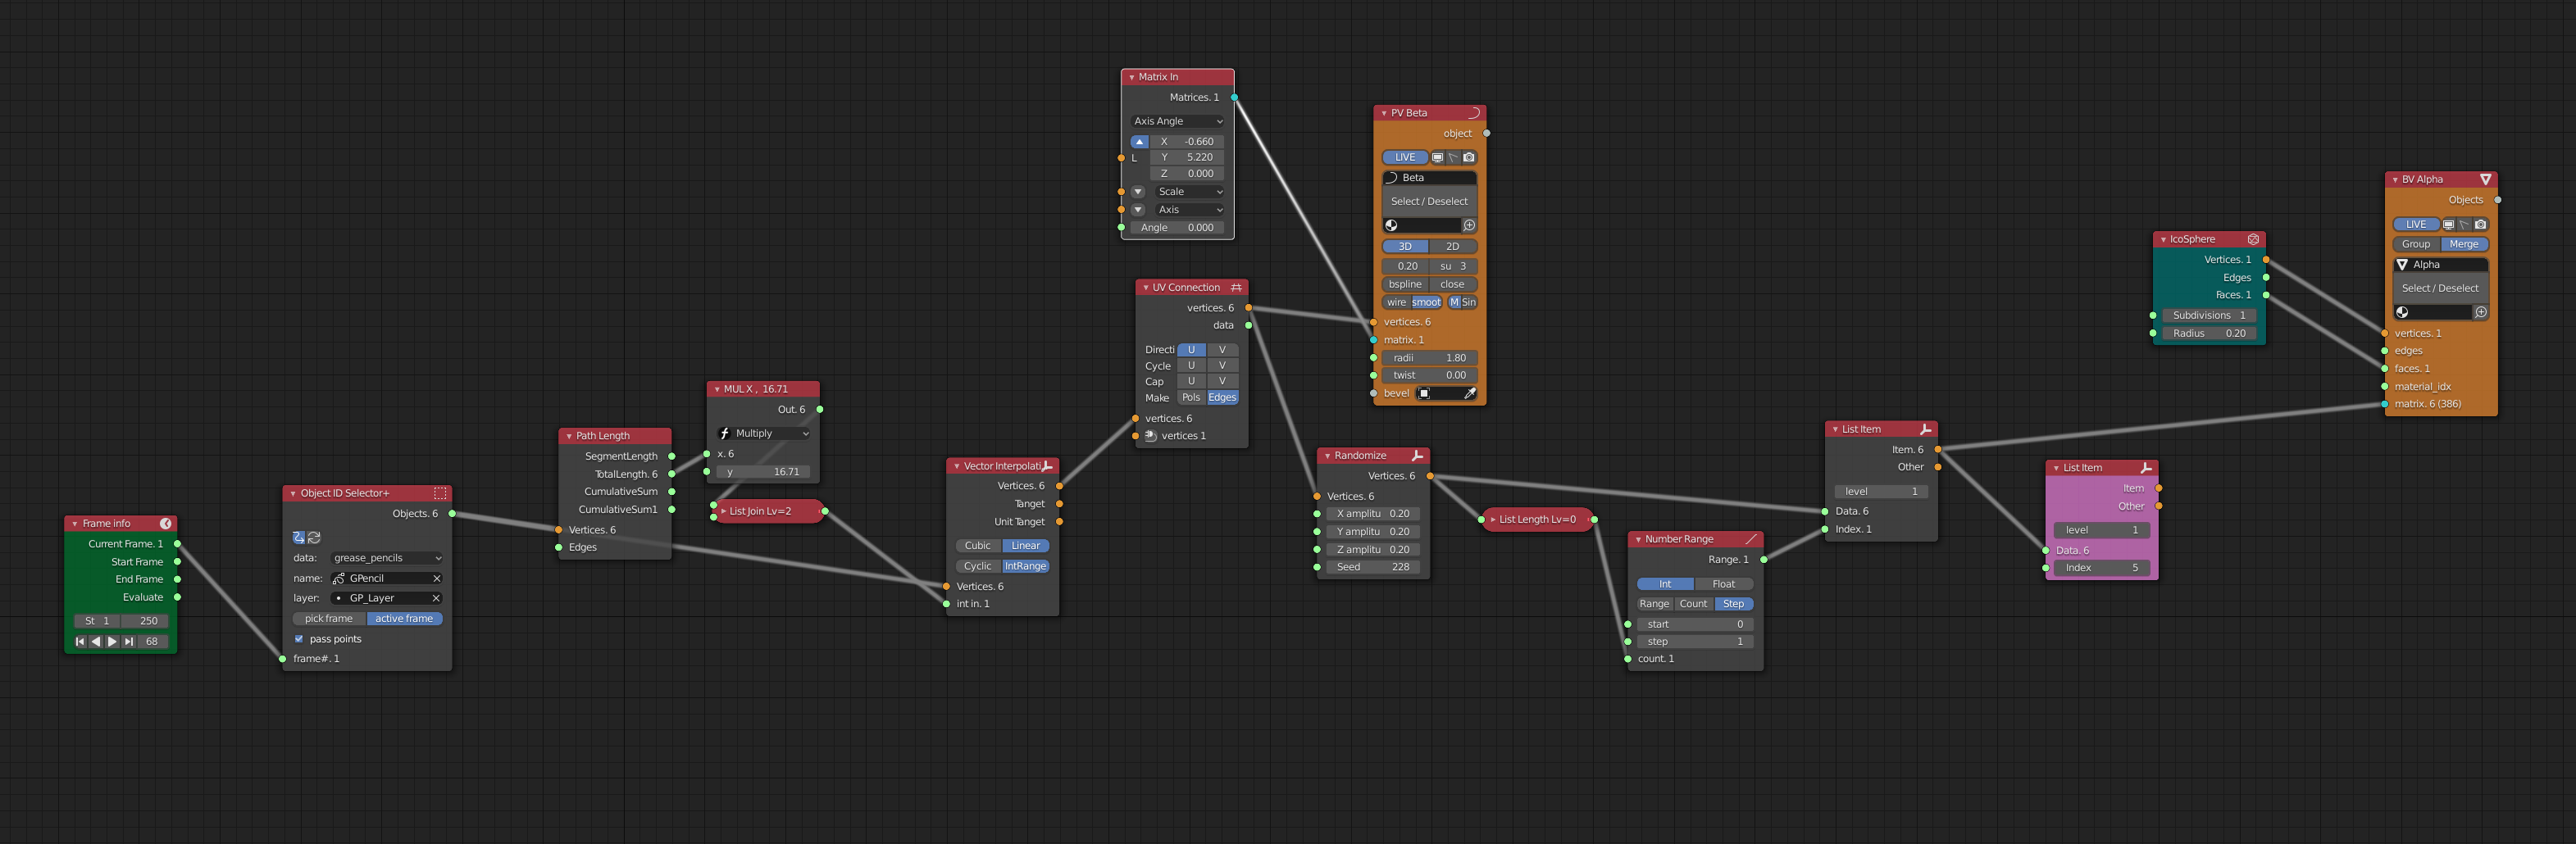Image resolution: width=2576 pixels, height=844 pixels.
Task: Collapse the Frame info node with its triangle
Action: click(74, 523)
